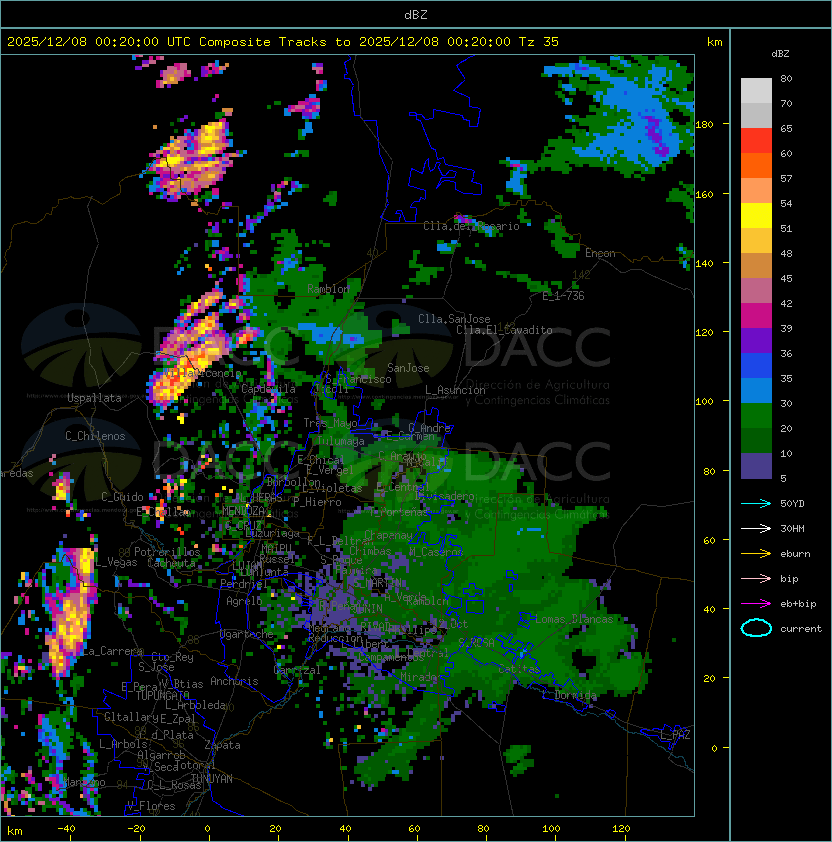Screen dimensions: 832x842
Task: Click the '180' tick on the vertical km axis
Action: click(704, 125)
